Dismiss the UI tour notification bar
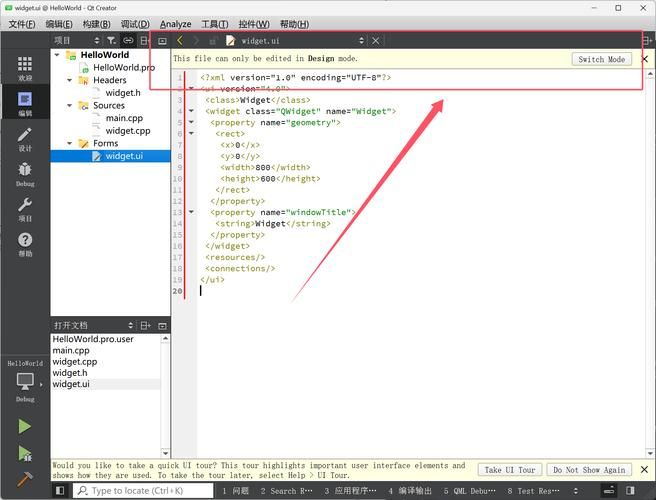656x500 pixels. [644, 469]
